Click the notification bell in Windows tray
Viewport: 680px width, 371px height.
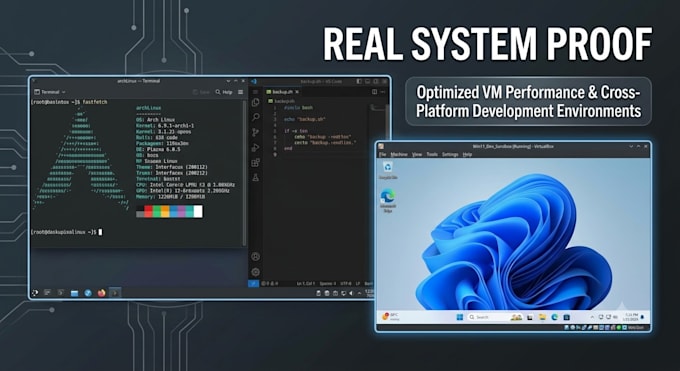tap(643, 317)
